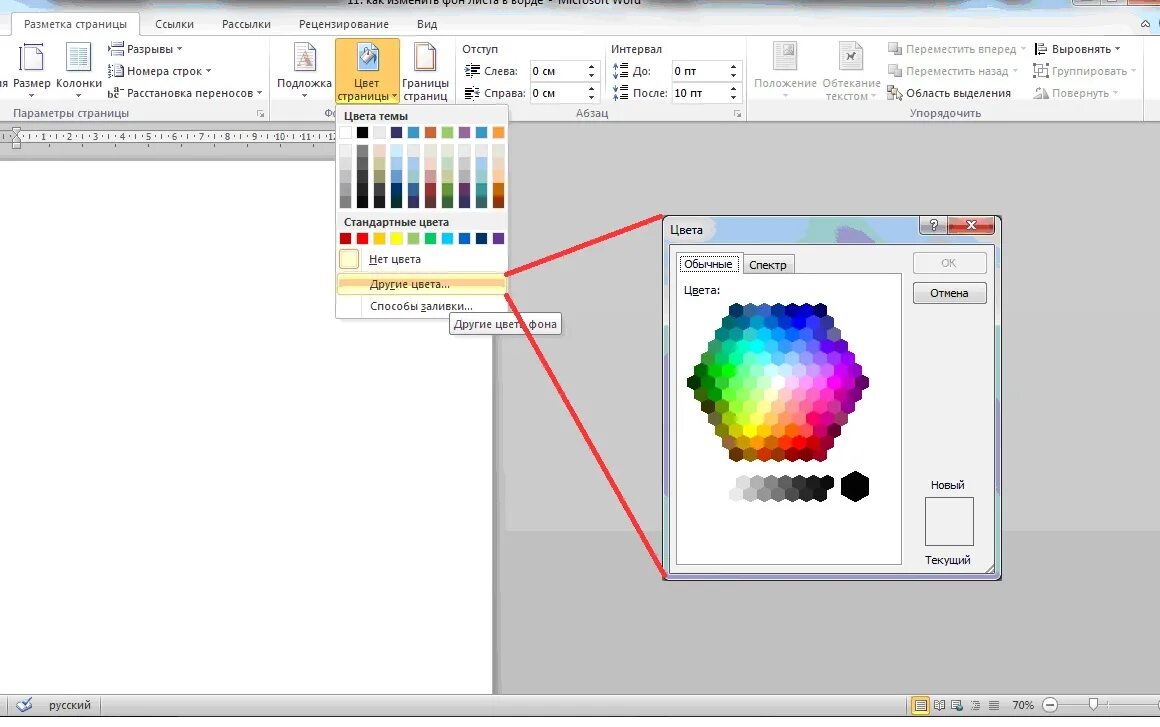Switch to Outline view icon
The width and height of the screenshot is (1160, 727).
click(976, 706)
